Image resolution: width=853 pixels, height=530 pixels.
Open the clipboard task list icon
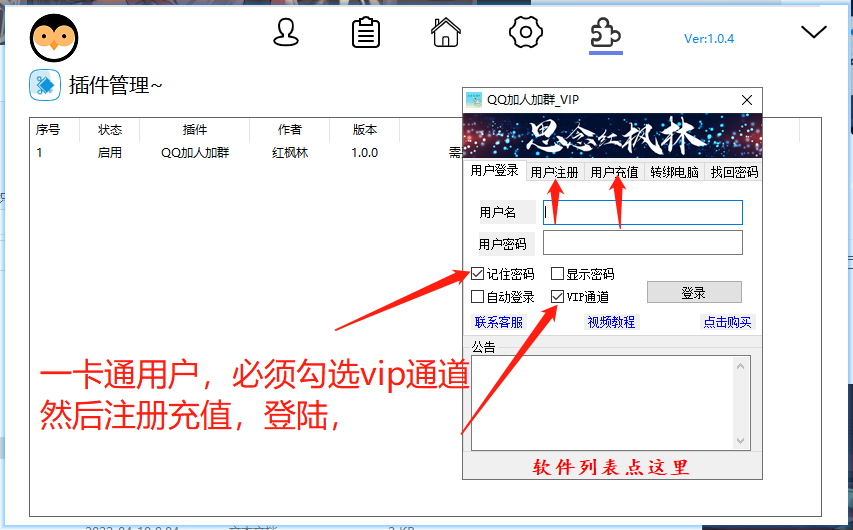pyautogui.click(x=366, y=33)
